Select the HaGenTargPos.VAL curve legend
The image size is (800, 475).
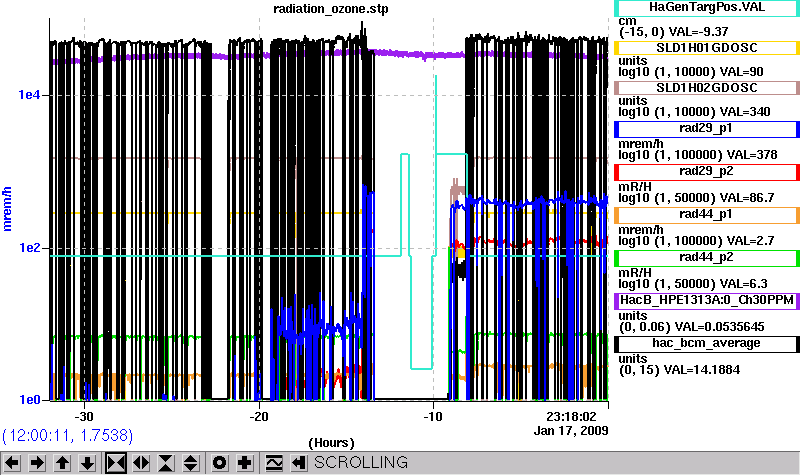coord(707,8)
